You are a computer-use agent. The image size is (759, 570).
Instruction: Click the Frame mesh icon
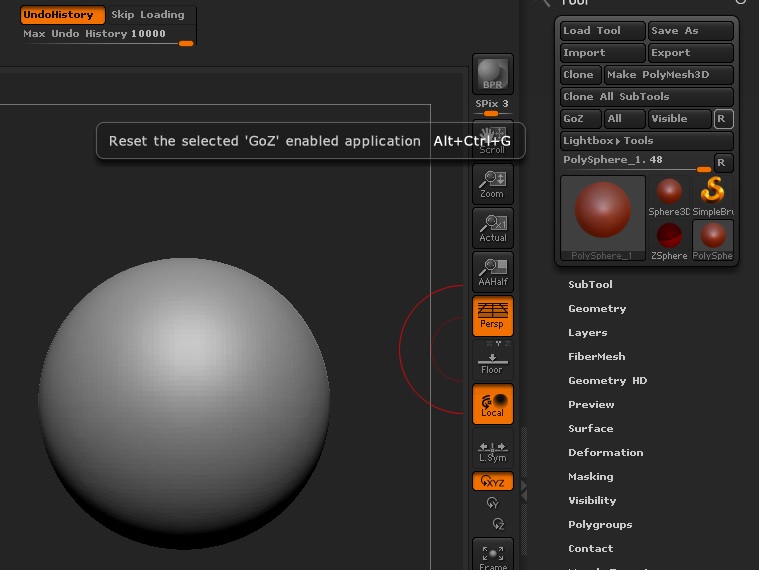[x=492, y=555]
